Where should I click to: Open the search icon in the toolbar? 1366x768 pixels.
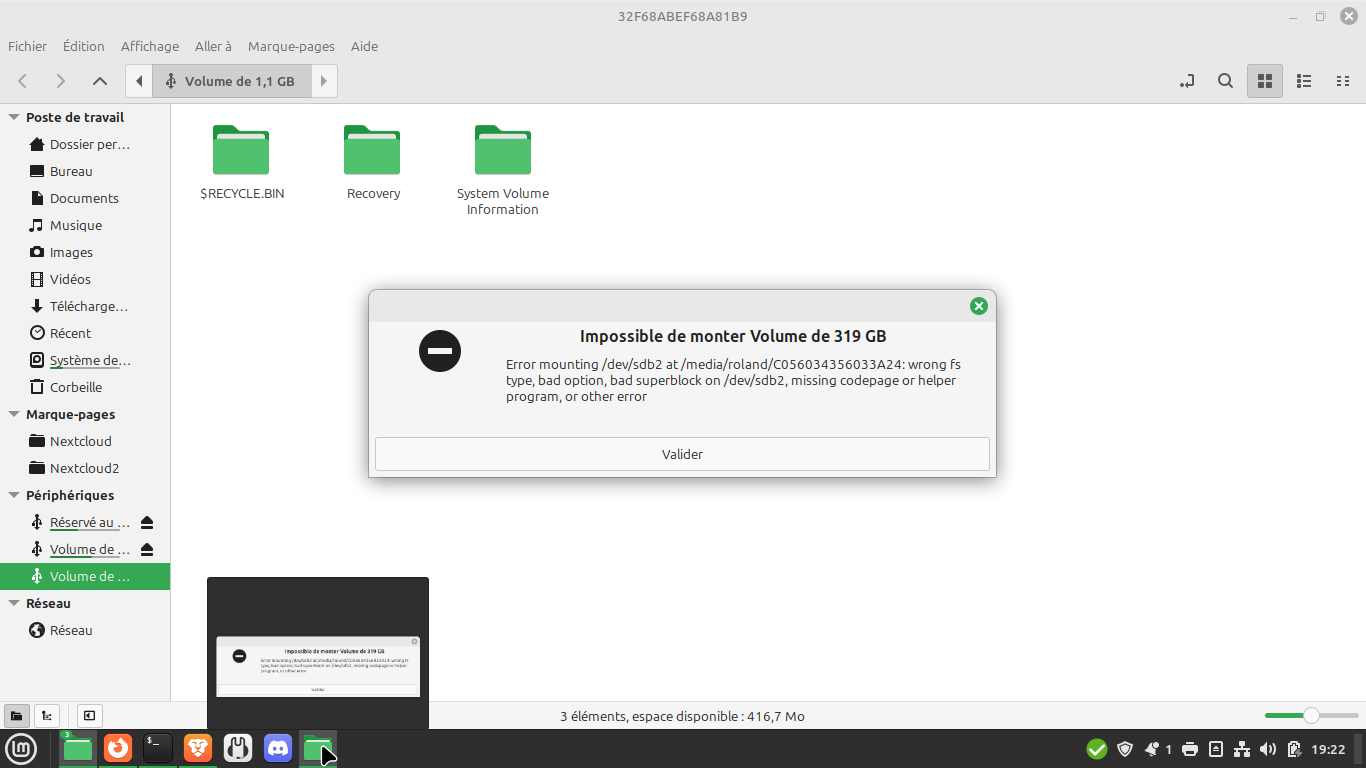[x=1225, y=81]
